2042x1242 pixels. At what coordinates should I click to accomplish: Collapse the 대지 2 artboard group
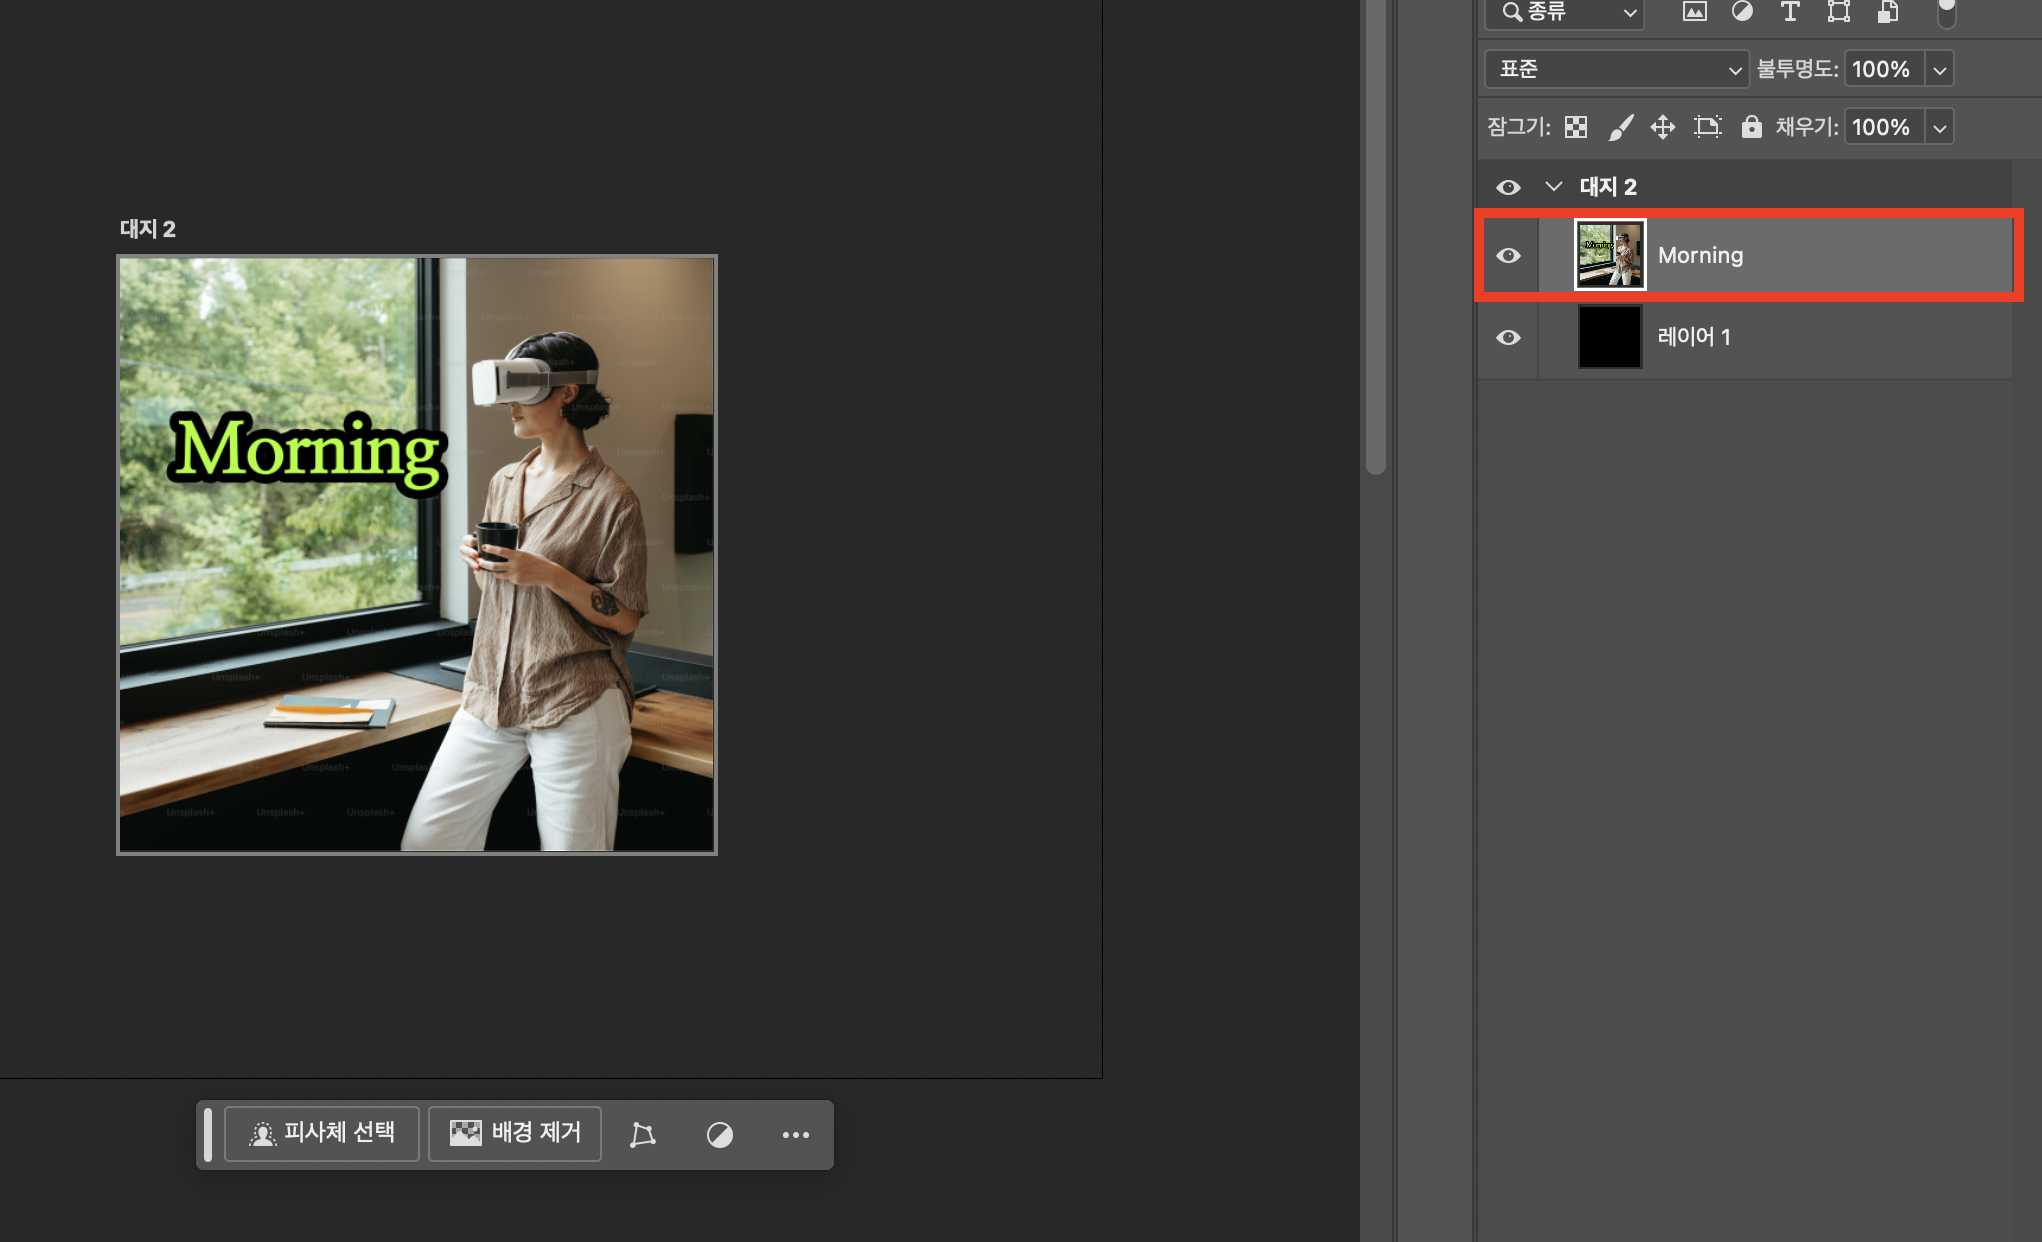[1553, 187]
